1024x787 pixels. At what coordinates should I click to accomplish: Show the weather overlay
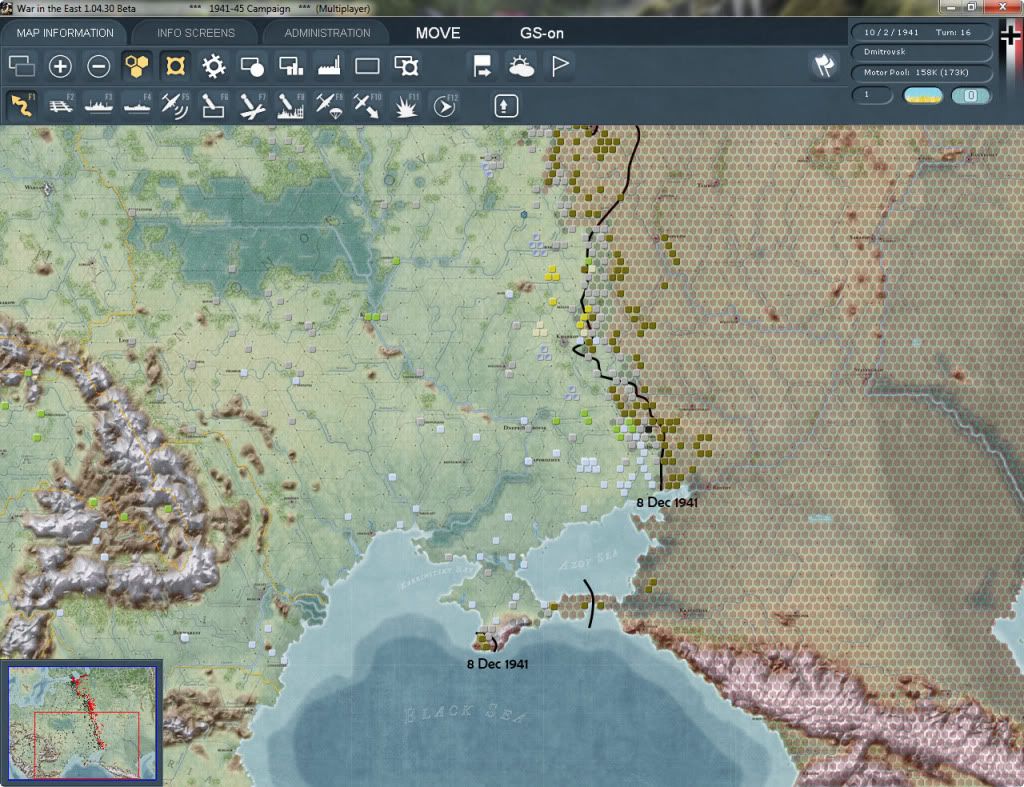point(520,66)
